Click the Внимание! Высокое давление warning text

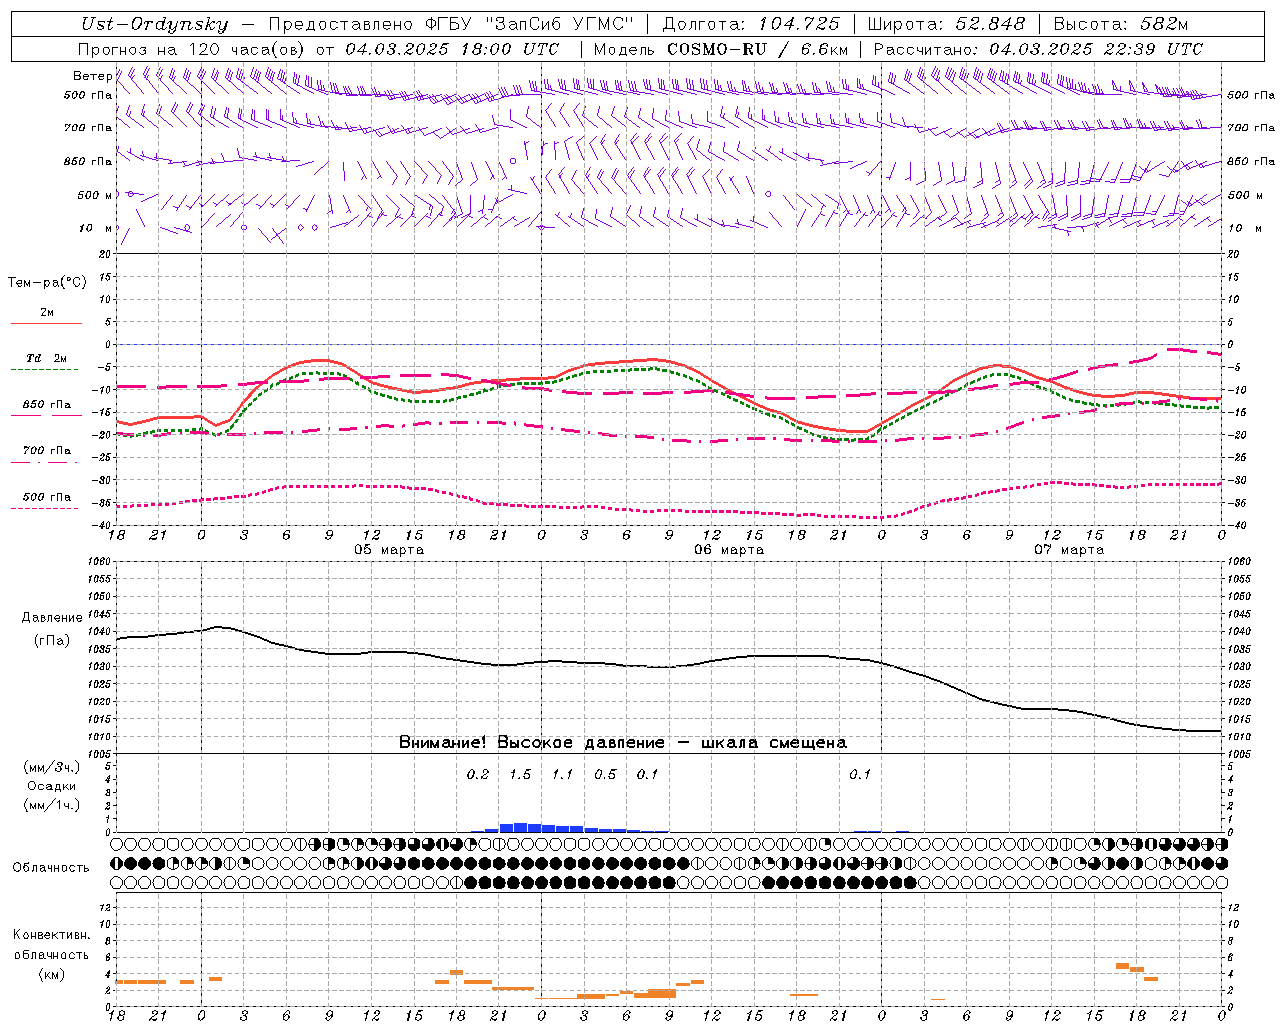point(622,742)
